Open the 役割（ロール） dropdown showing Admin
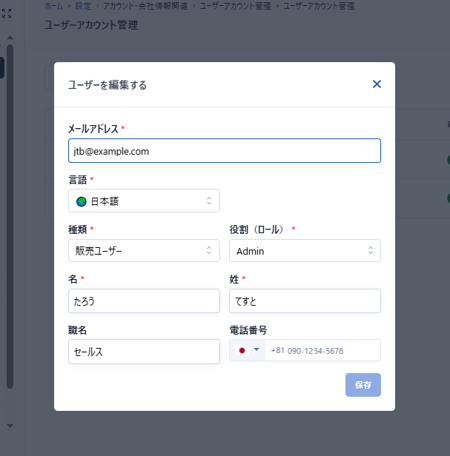Viewport: 450px width, 456px height. (x=305, y=250)
